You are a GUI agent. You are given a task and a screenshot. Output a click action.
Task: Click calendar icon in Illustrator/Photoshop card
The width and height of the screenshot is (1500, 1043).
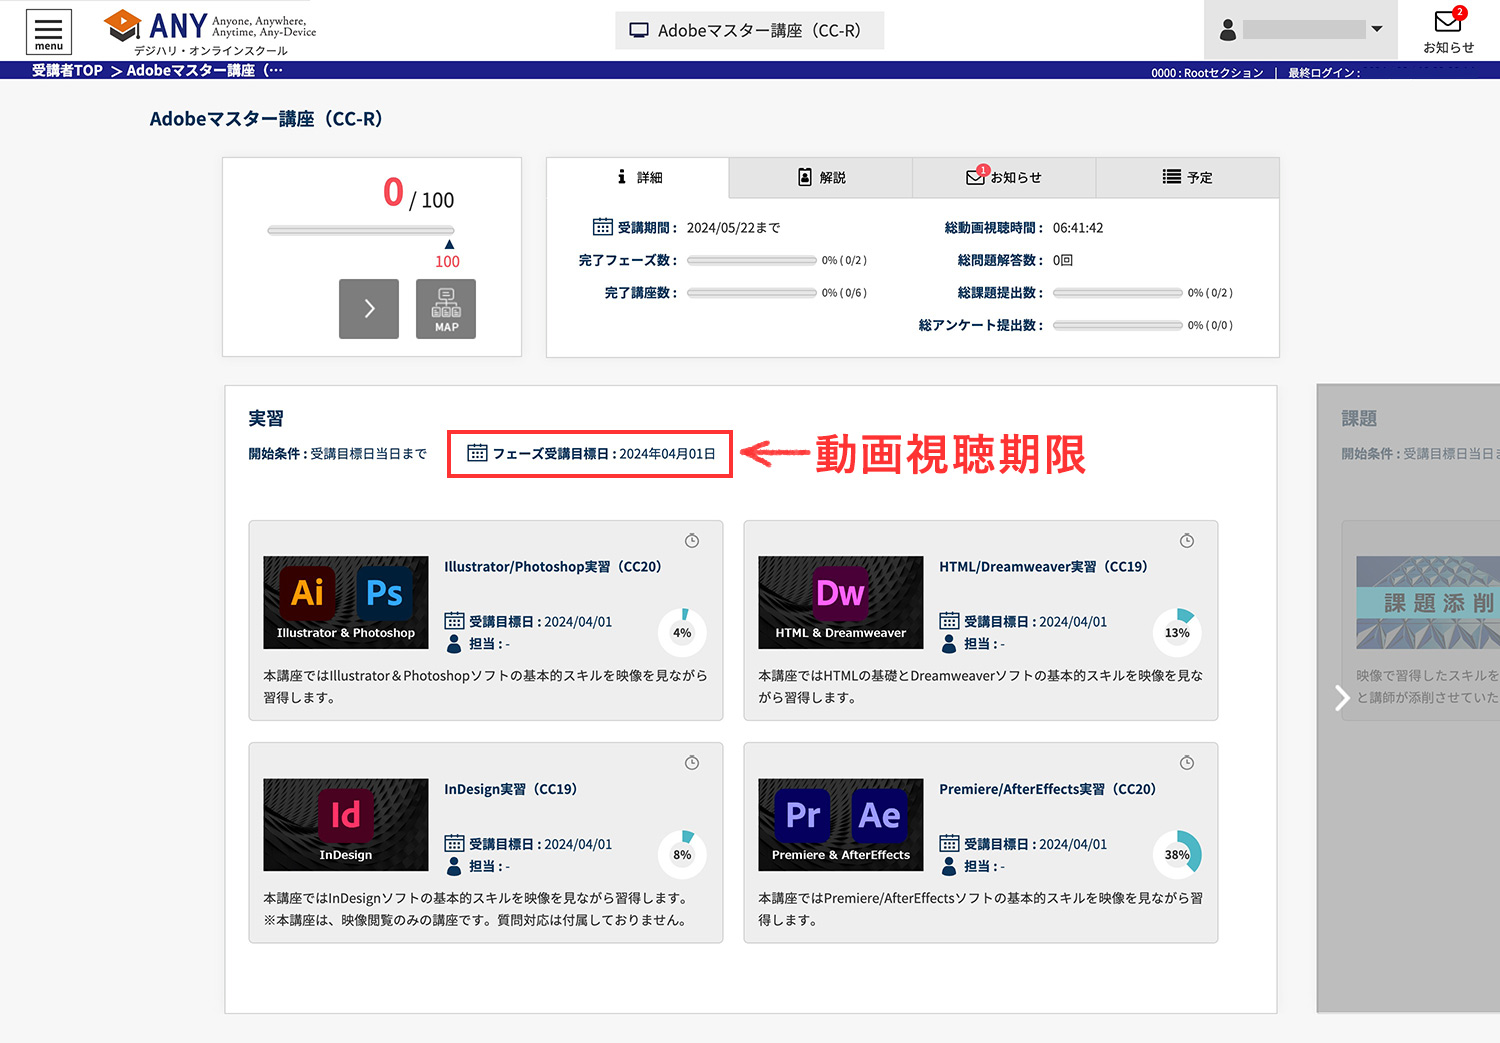[454, 621]
